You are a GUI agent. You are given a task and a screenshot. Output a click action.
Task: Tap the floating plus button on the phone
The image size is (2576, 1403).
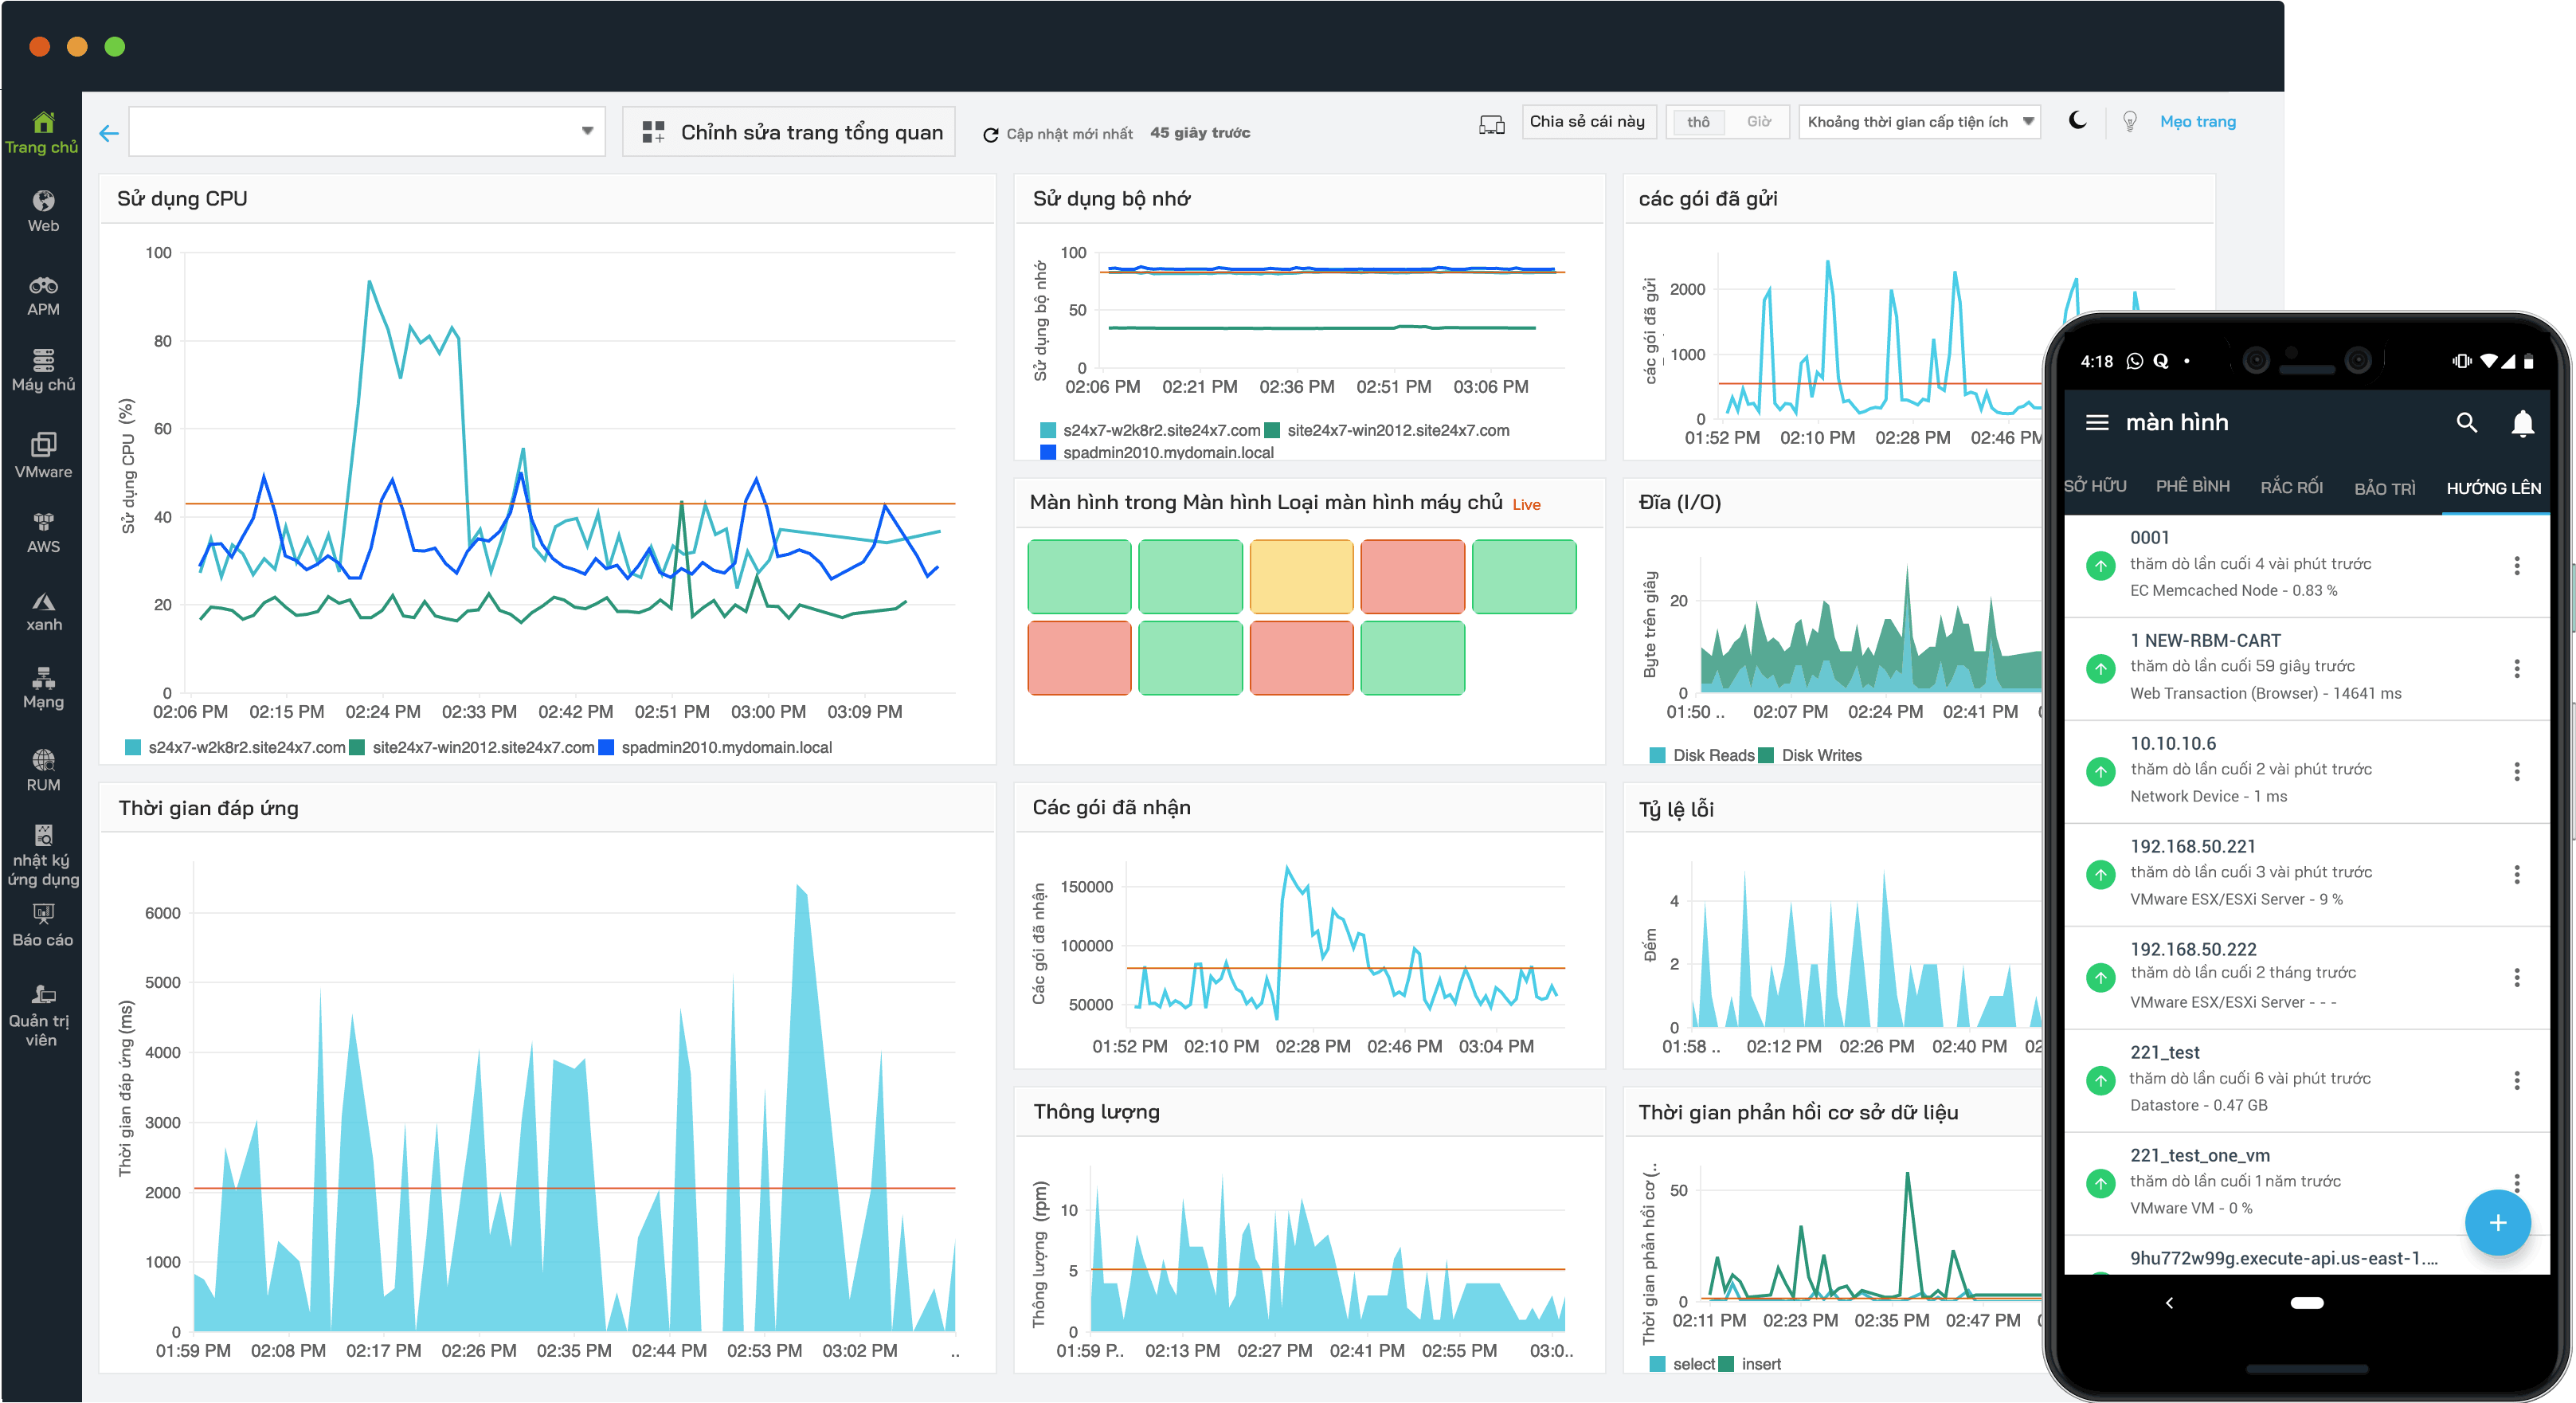click(x=2498, y=1223)
